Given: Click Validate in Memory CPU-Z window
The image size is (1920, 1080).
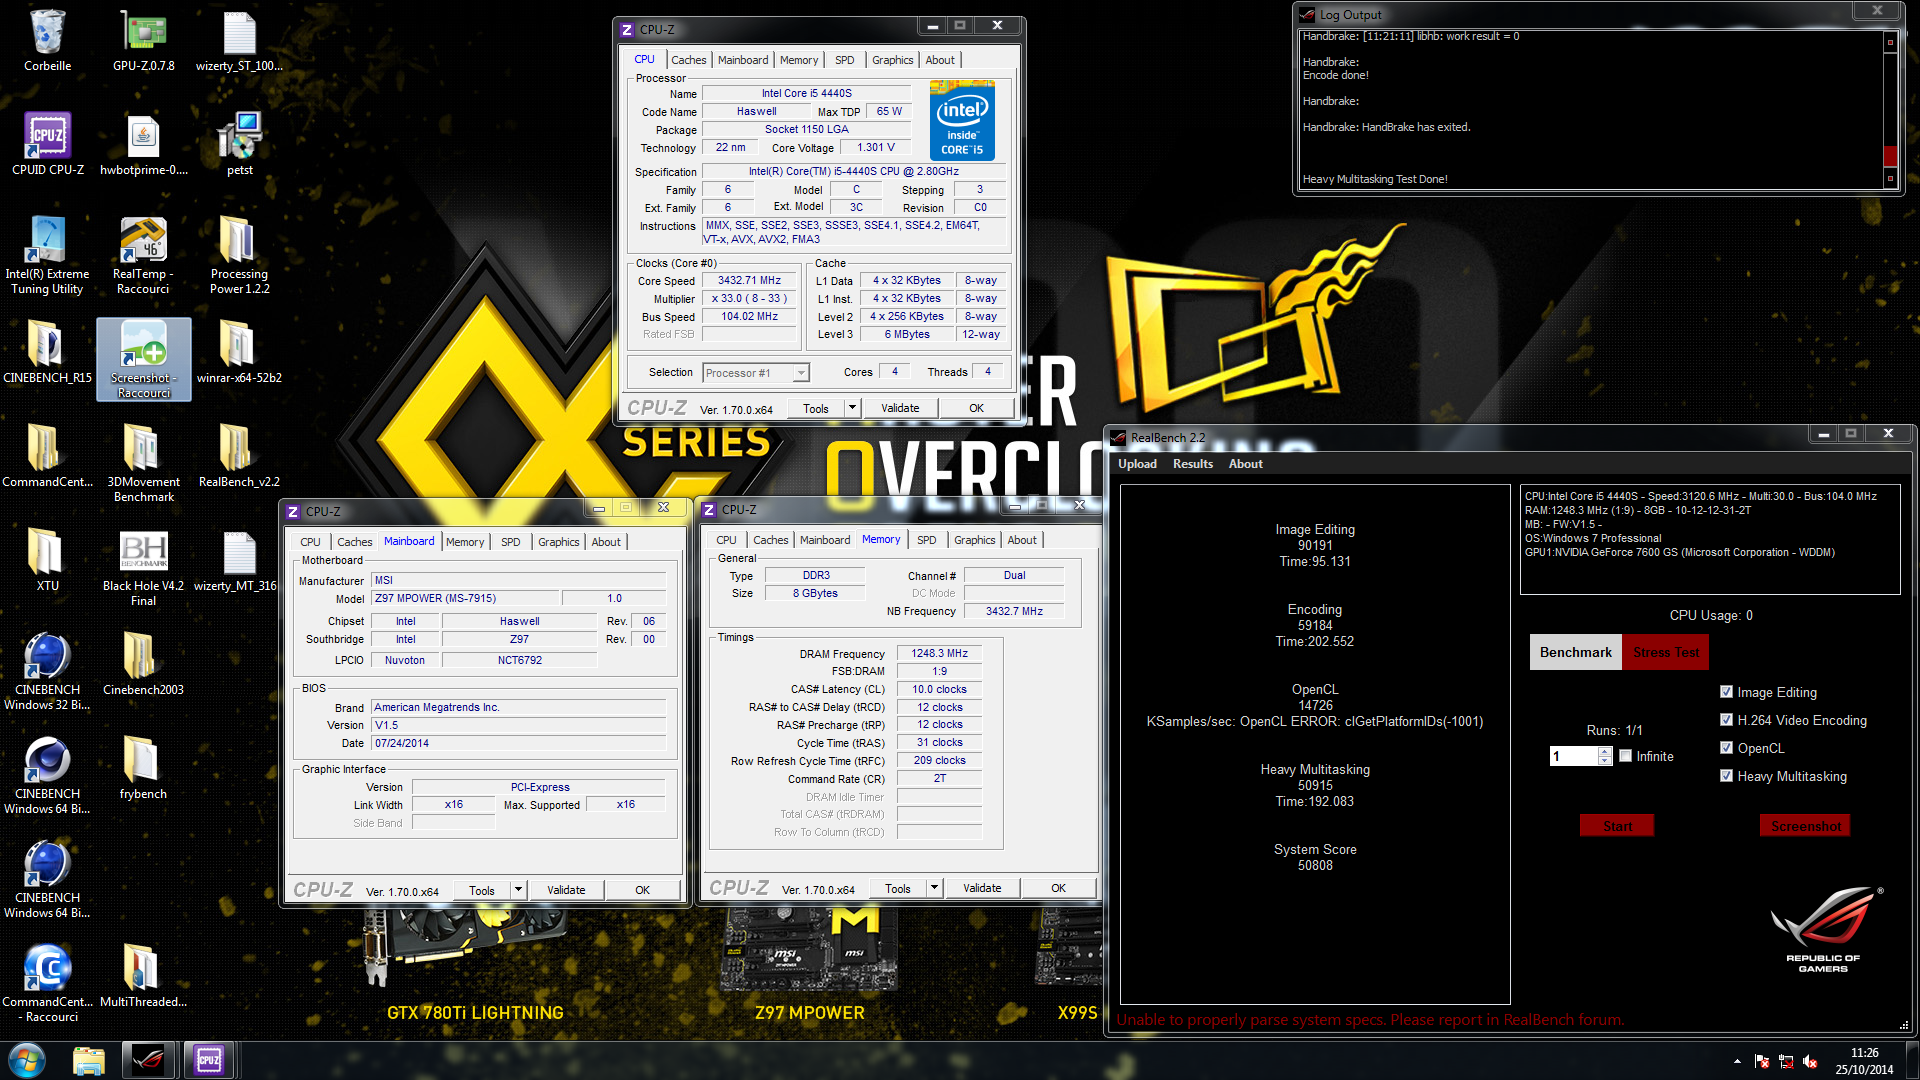Looking at the screenshot, I should pyautogui.click(x=982, y=888).
